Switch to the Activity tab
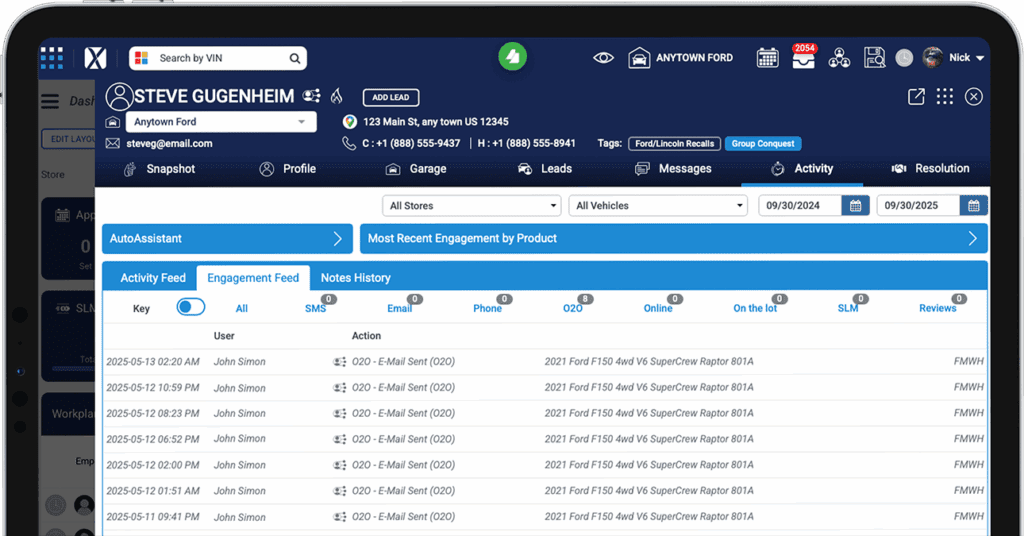The width and height of the screenshot is (1024, 536). [802, 169]
